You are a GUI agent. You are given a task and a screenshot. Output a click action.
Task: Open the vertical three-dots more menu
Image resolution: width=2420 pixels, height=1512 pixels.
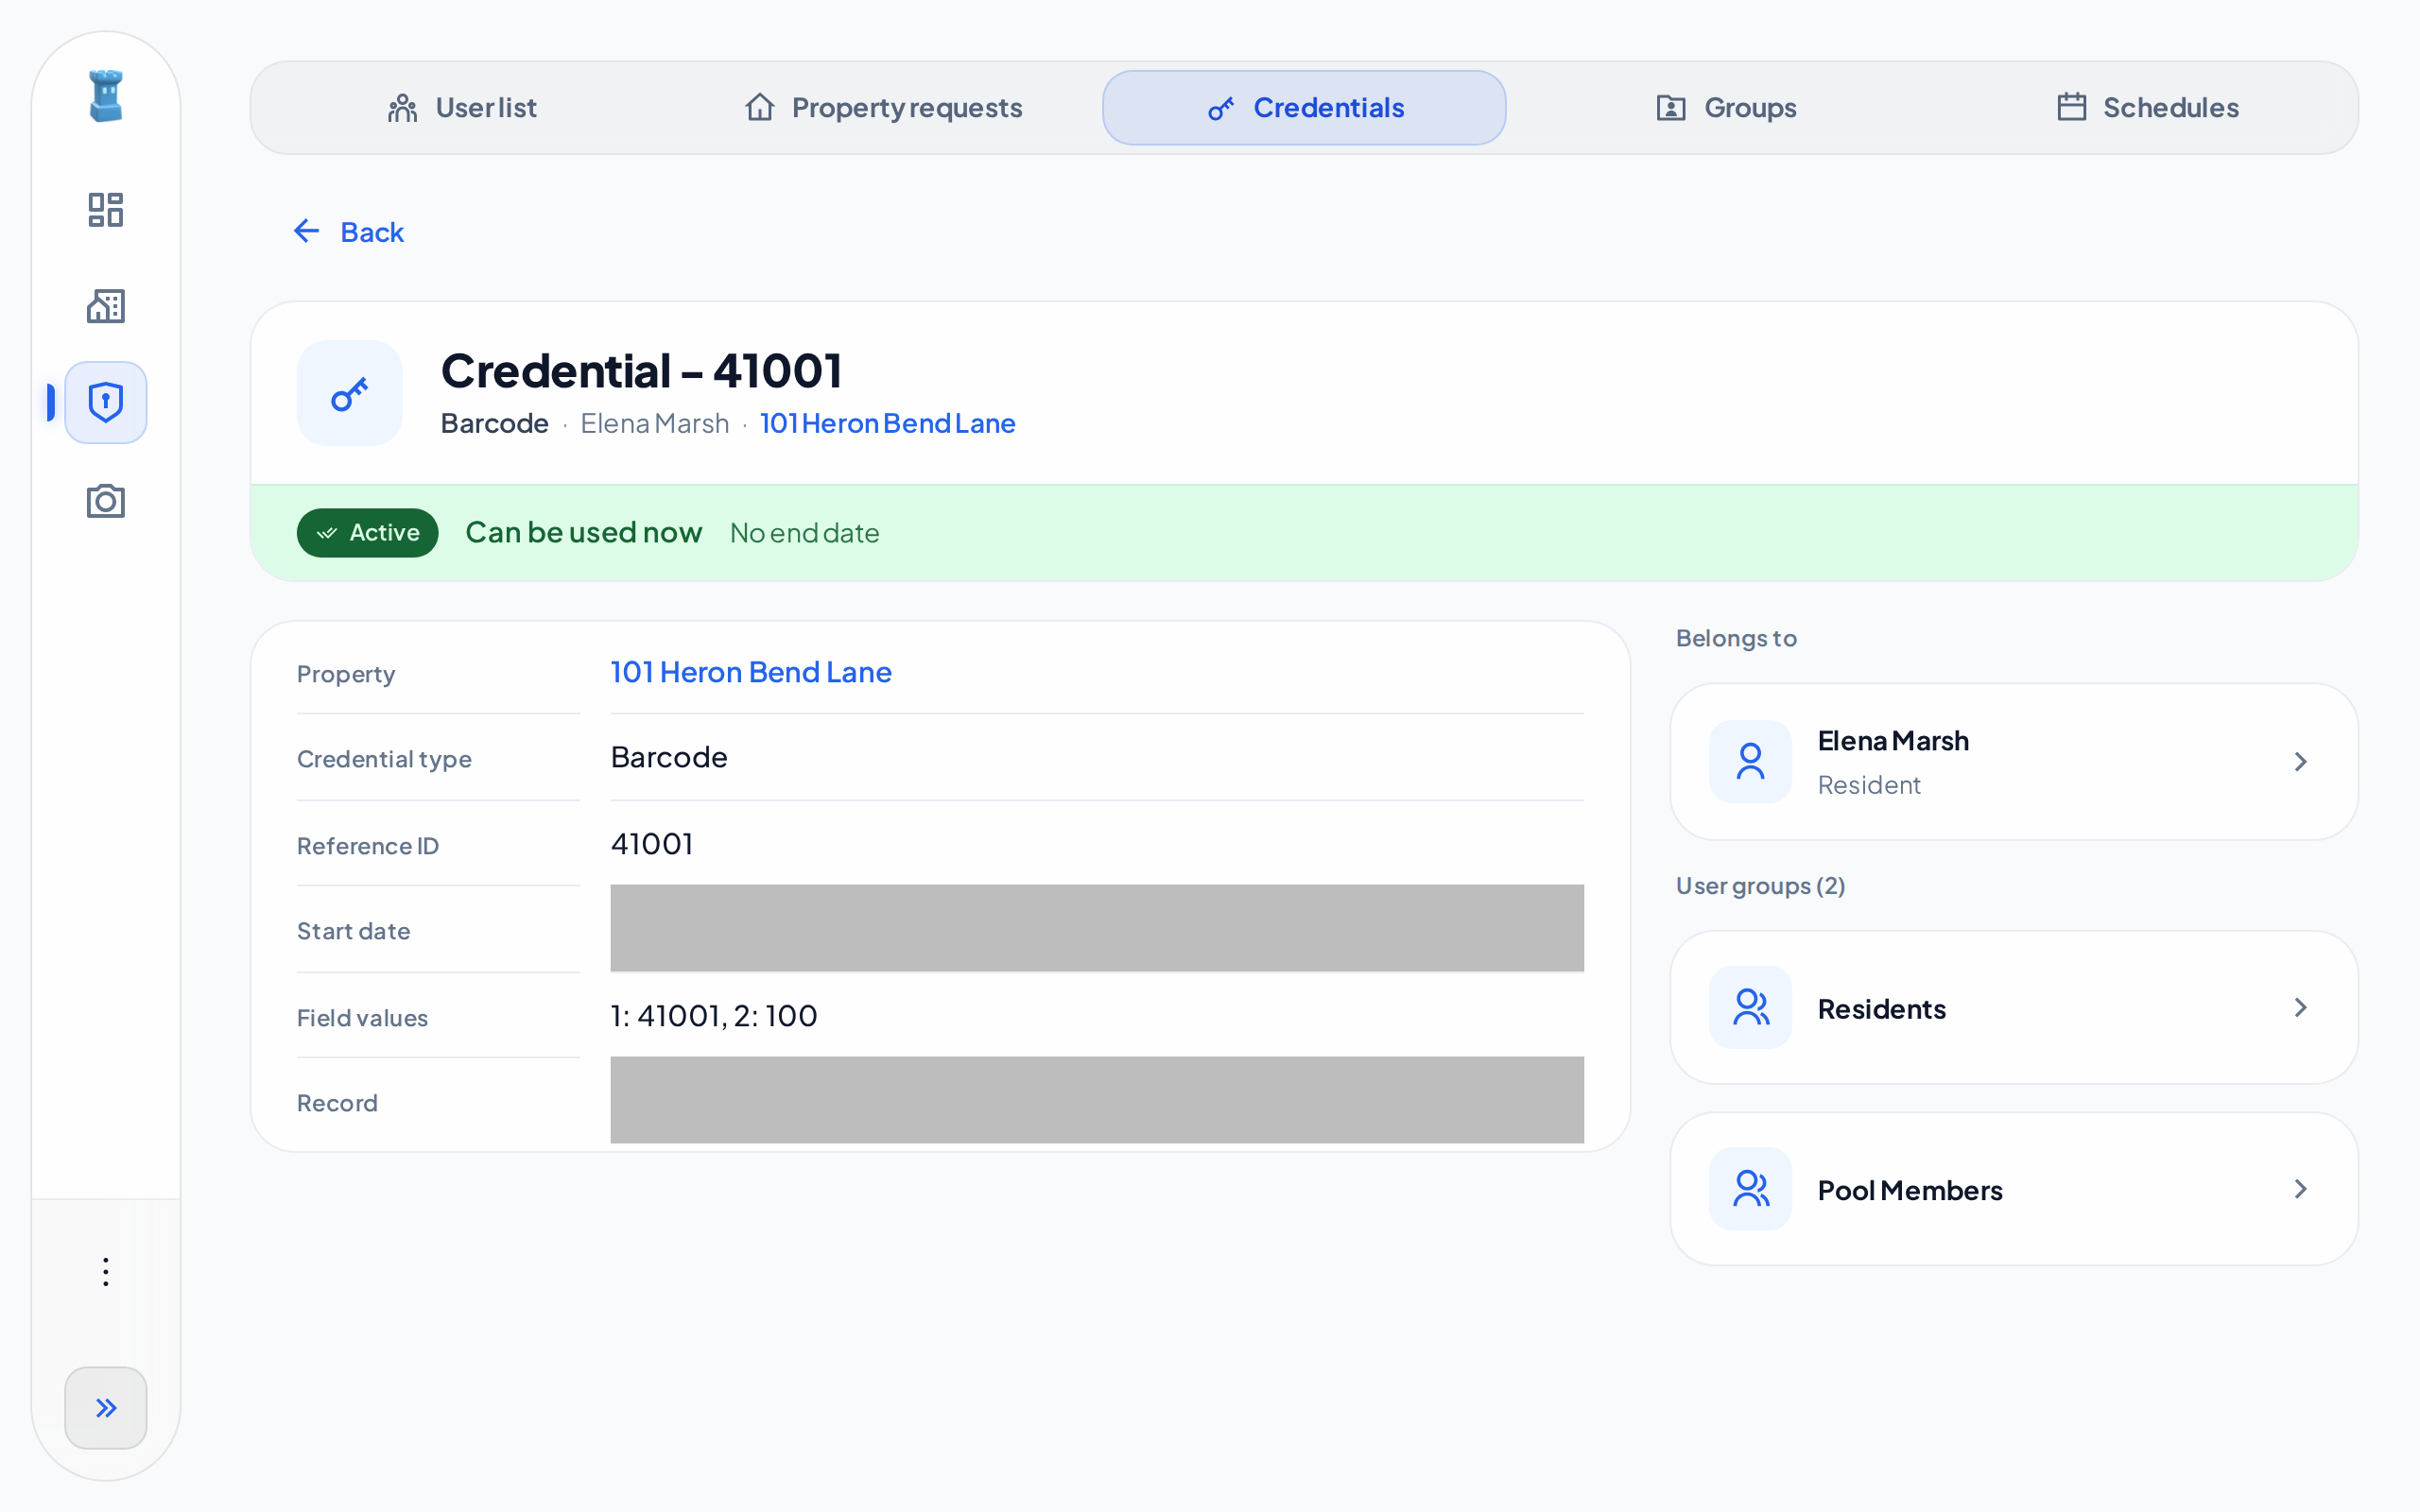pos(105,1272)
